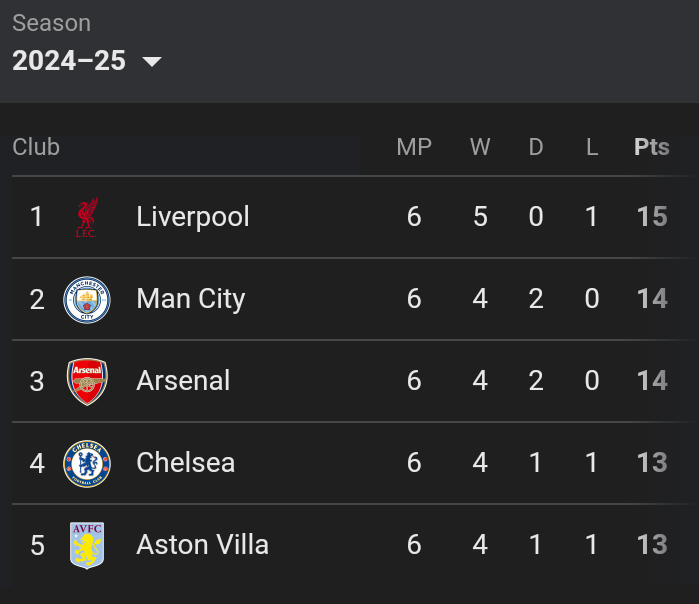Viewport: 699px width, 604px height.
Task: Open the Aston Villa team name
Action: 202,545
